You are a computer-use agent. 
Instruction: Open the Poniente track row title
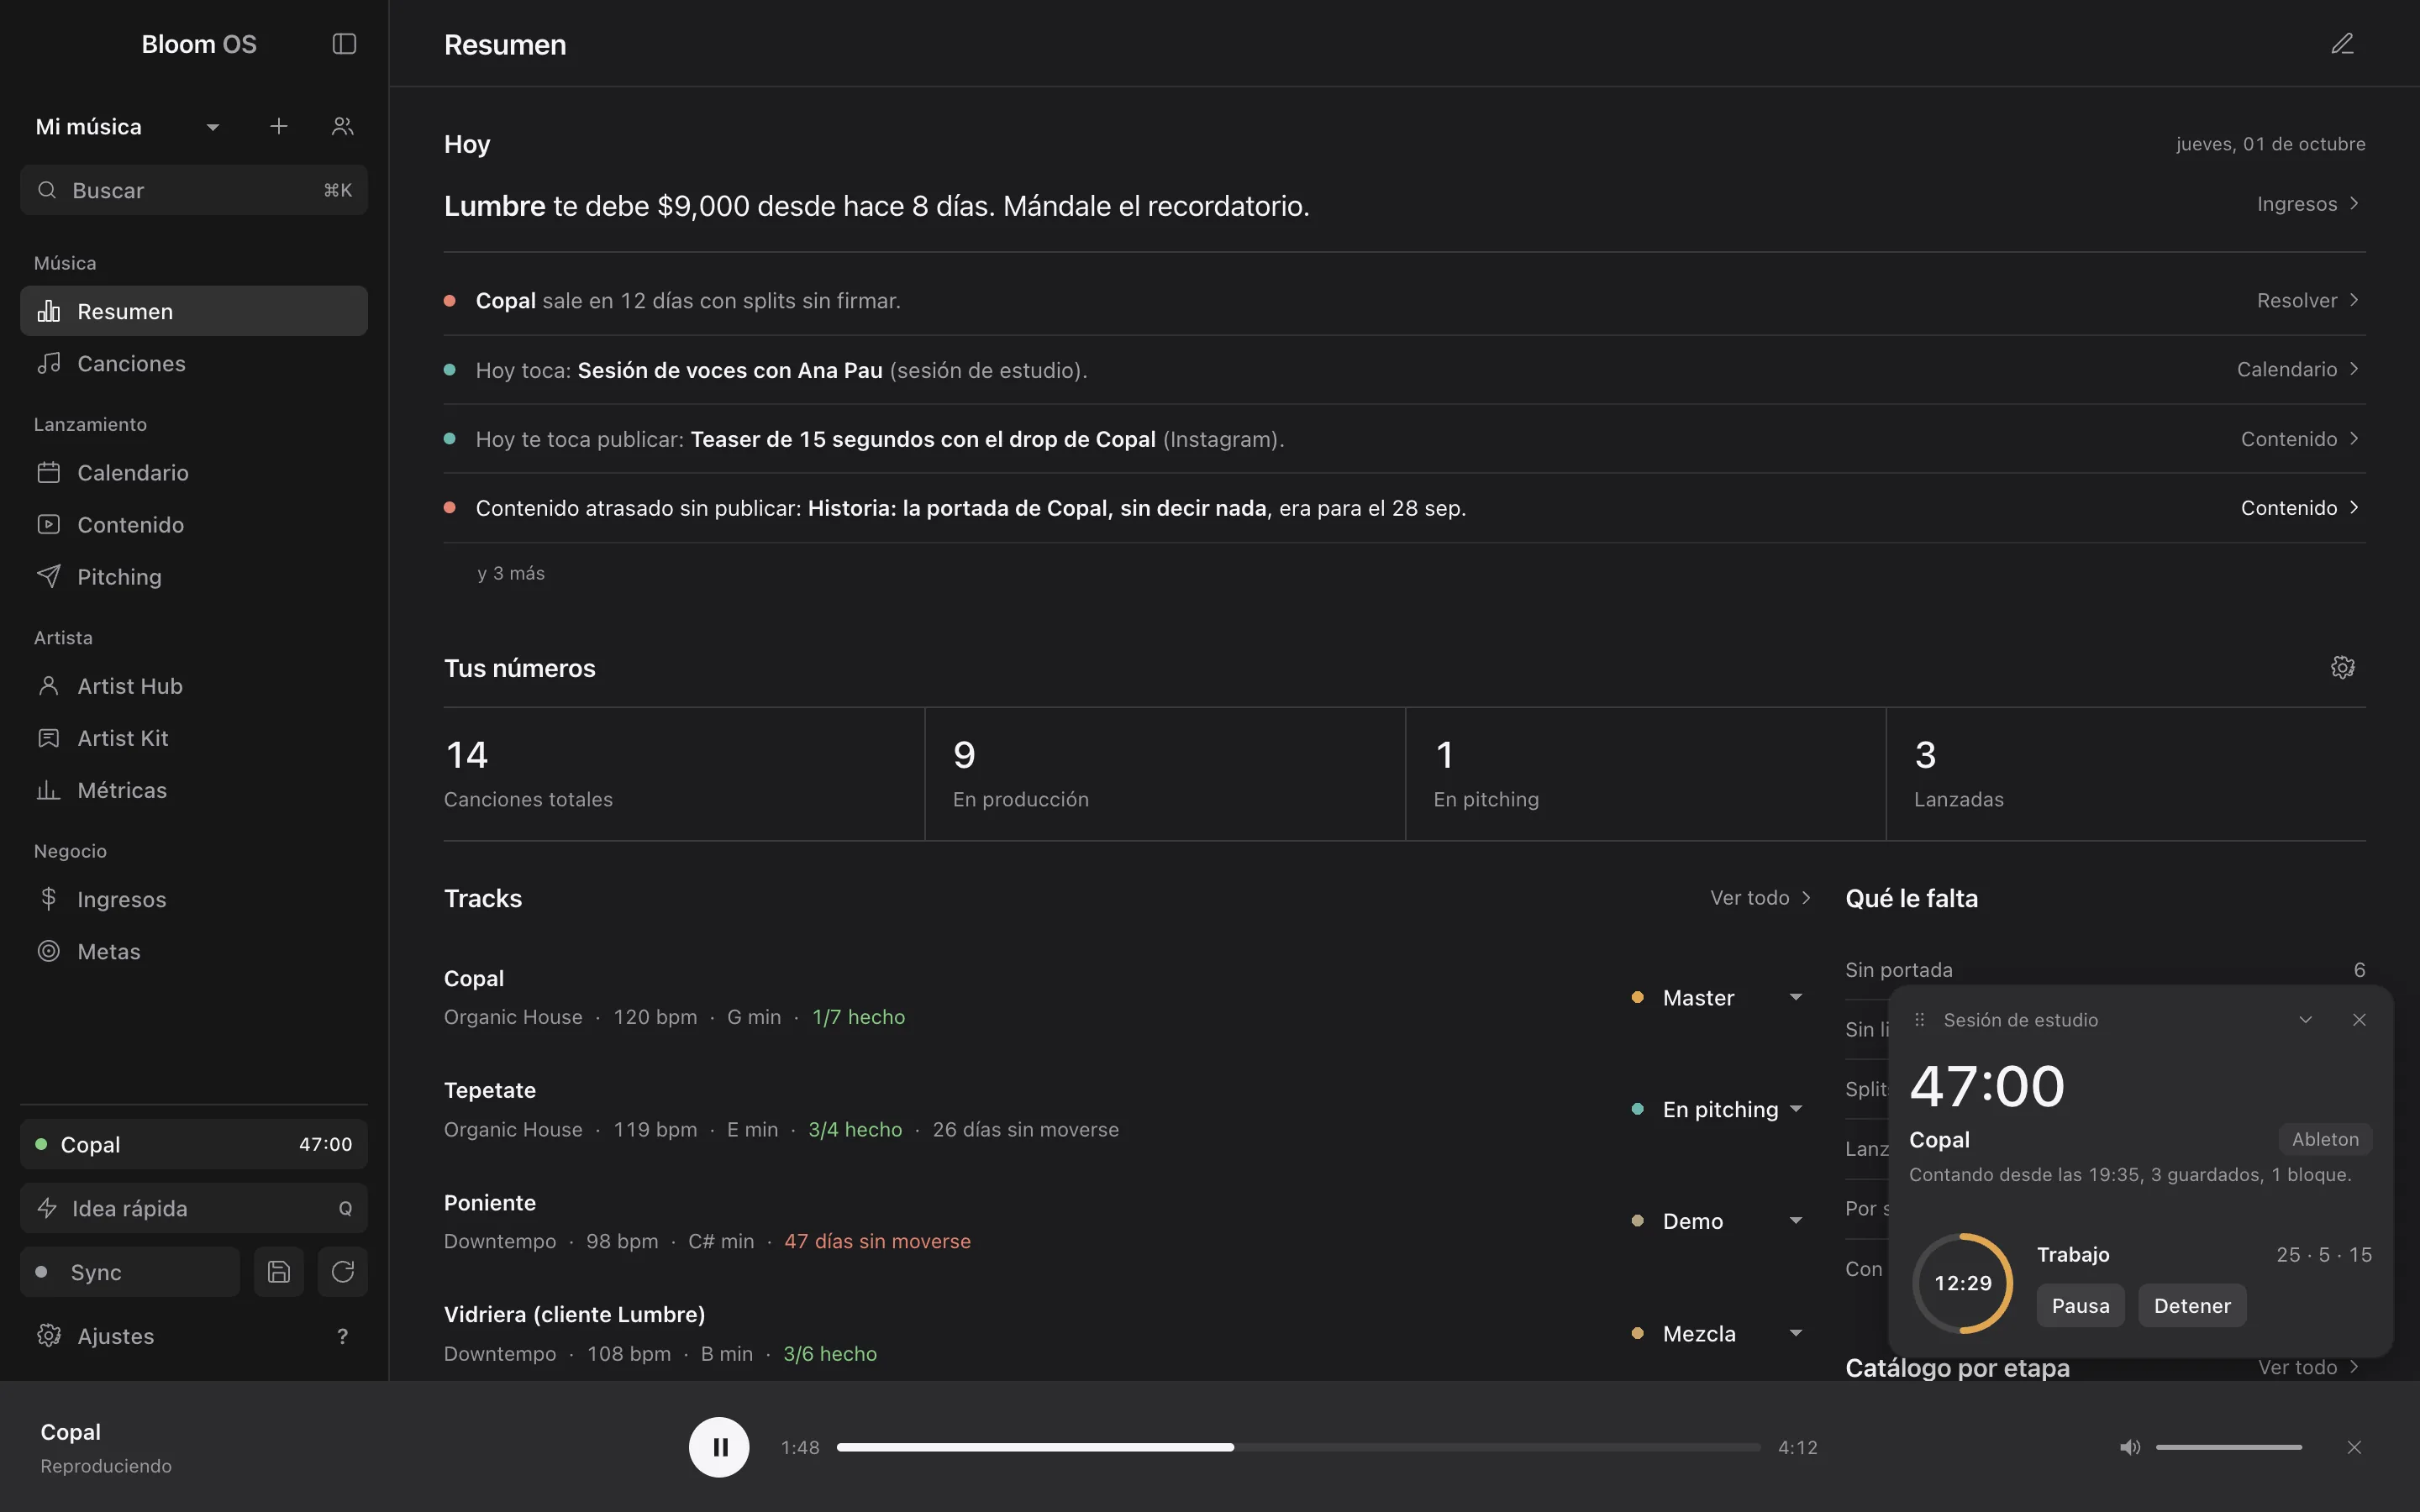(x=490, y=1202)
